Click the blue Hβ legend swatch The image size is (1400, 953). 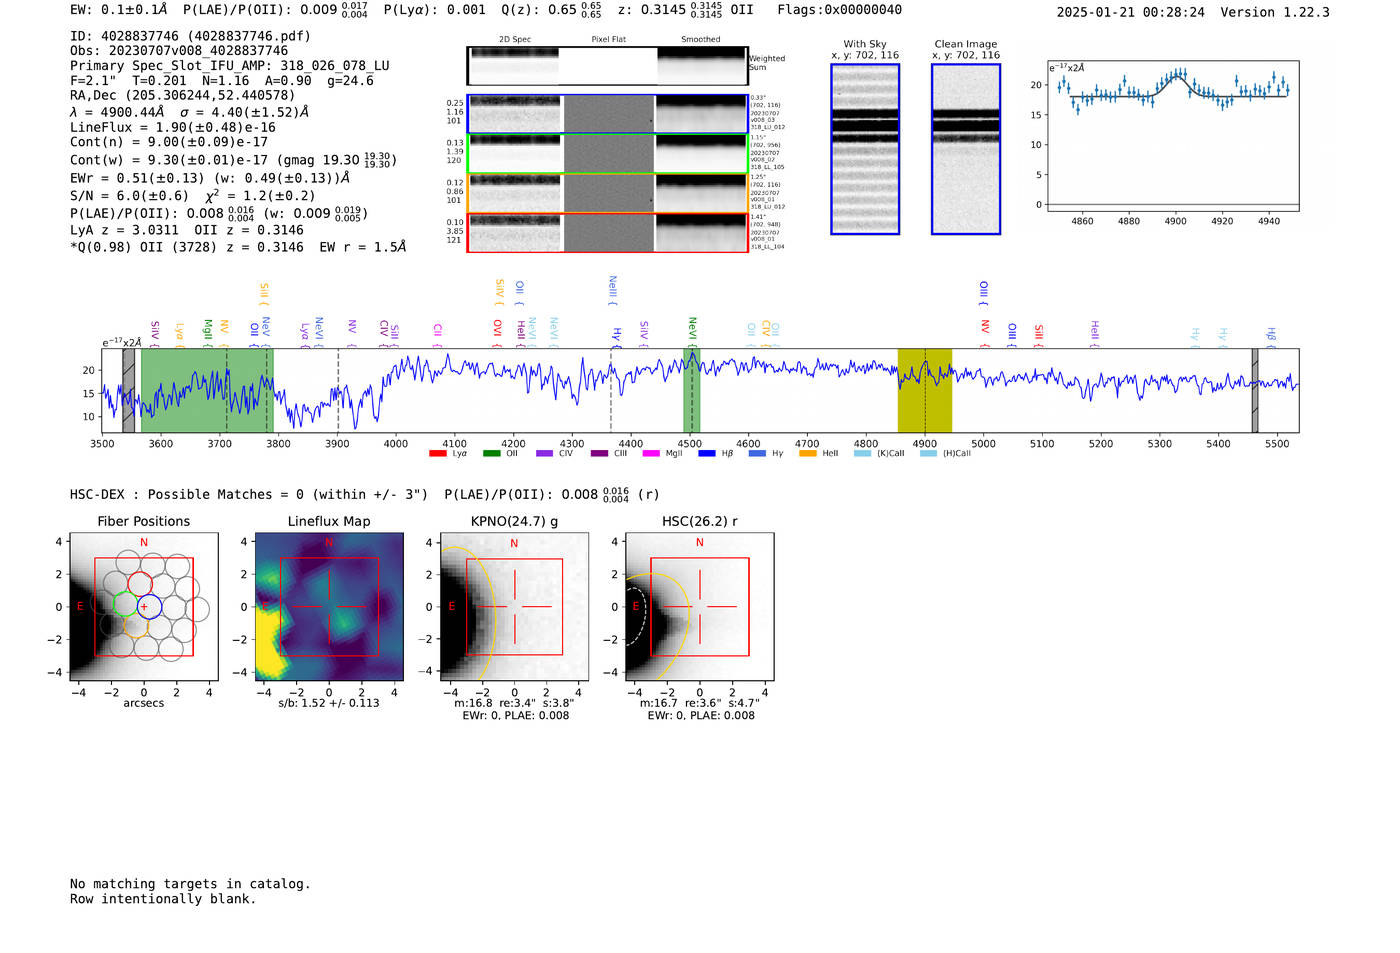tap(707, 454)
